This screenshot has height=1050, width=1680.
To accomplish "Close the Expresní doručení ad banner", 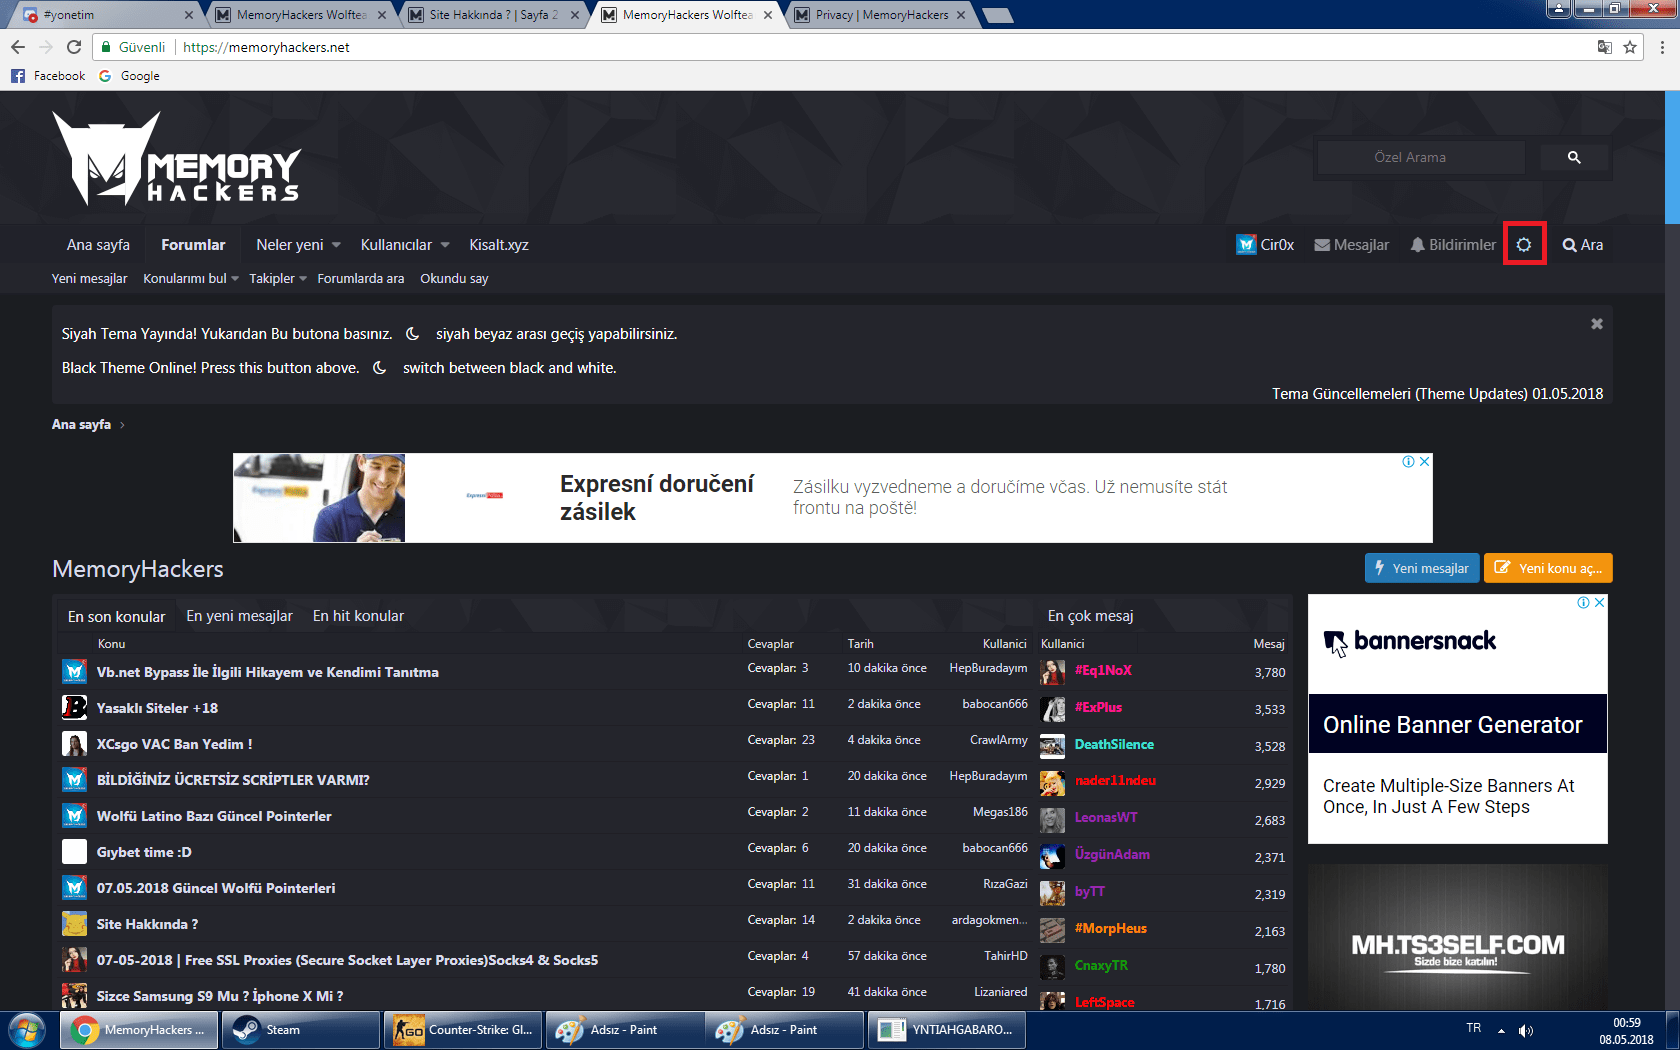I will (x=1425, y=461).
